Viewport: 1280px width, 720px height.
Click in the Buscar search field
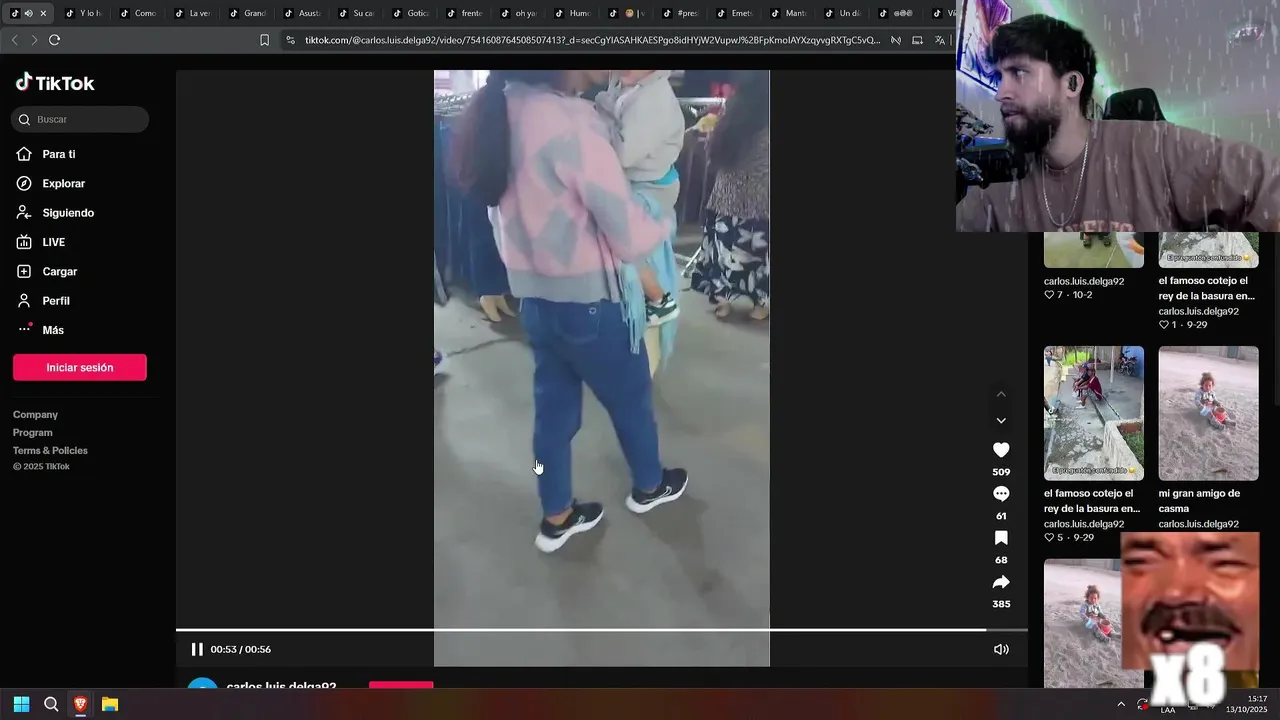coord(80,119)
